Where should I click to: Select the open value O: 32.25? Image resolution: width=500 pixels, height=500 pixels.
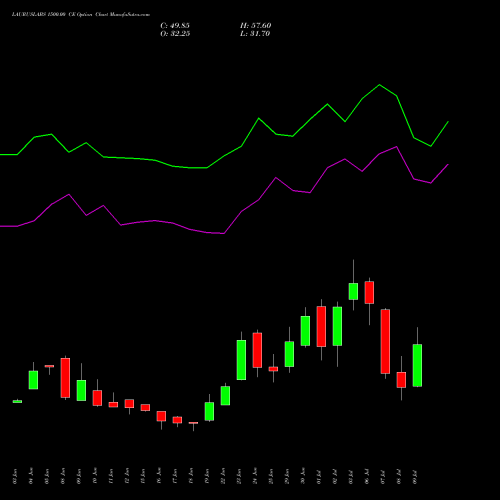point(175,34)
